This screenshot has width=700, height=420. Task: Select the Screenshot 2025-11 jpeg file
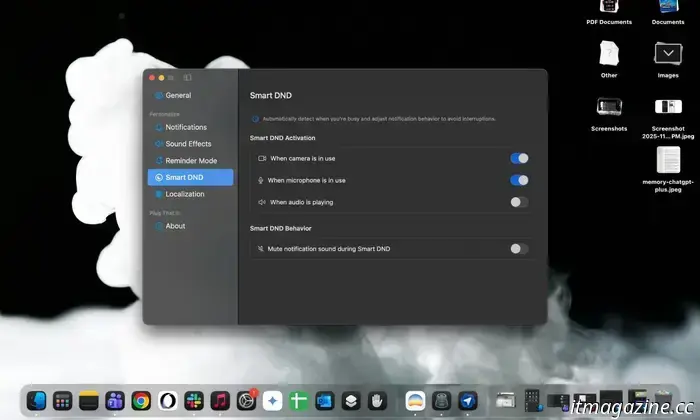pyautogui.click(x=668, y=107)
